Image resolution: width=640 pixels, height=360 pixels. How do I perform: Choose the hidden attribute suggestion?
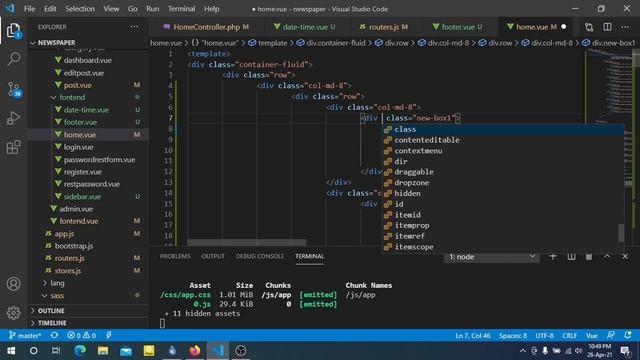coord(502,193)
